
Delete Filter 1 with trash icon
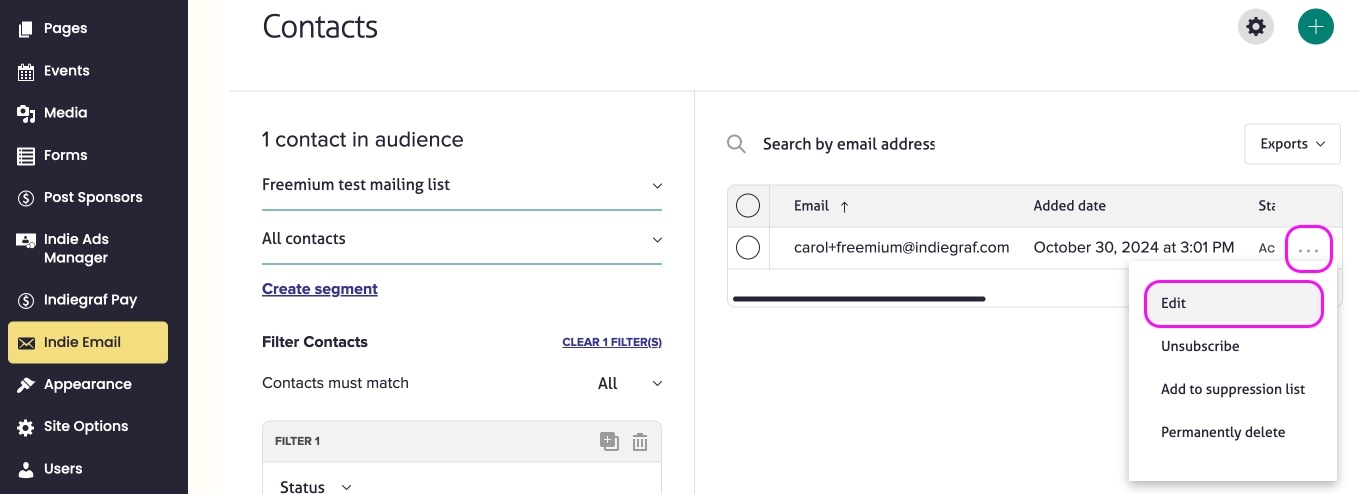coord(640,441)
